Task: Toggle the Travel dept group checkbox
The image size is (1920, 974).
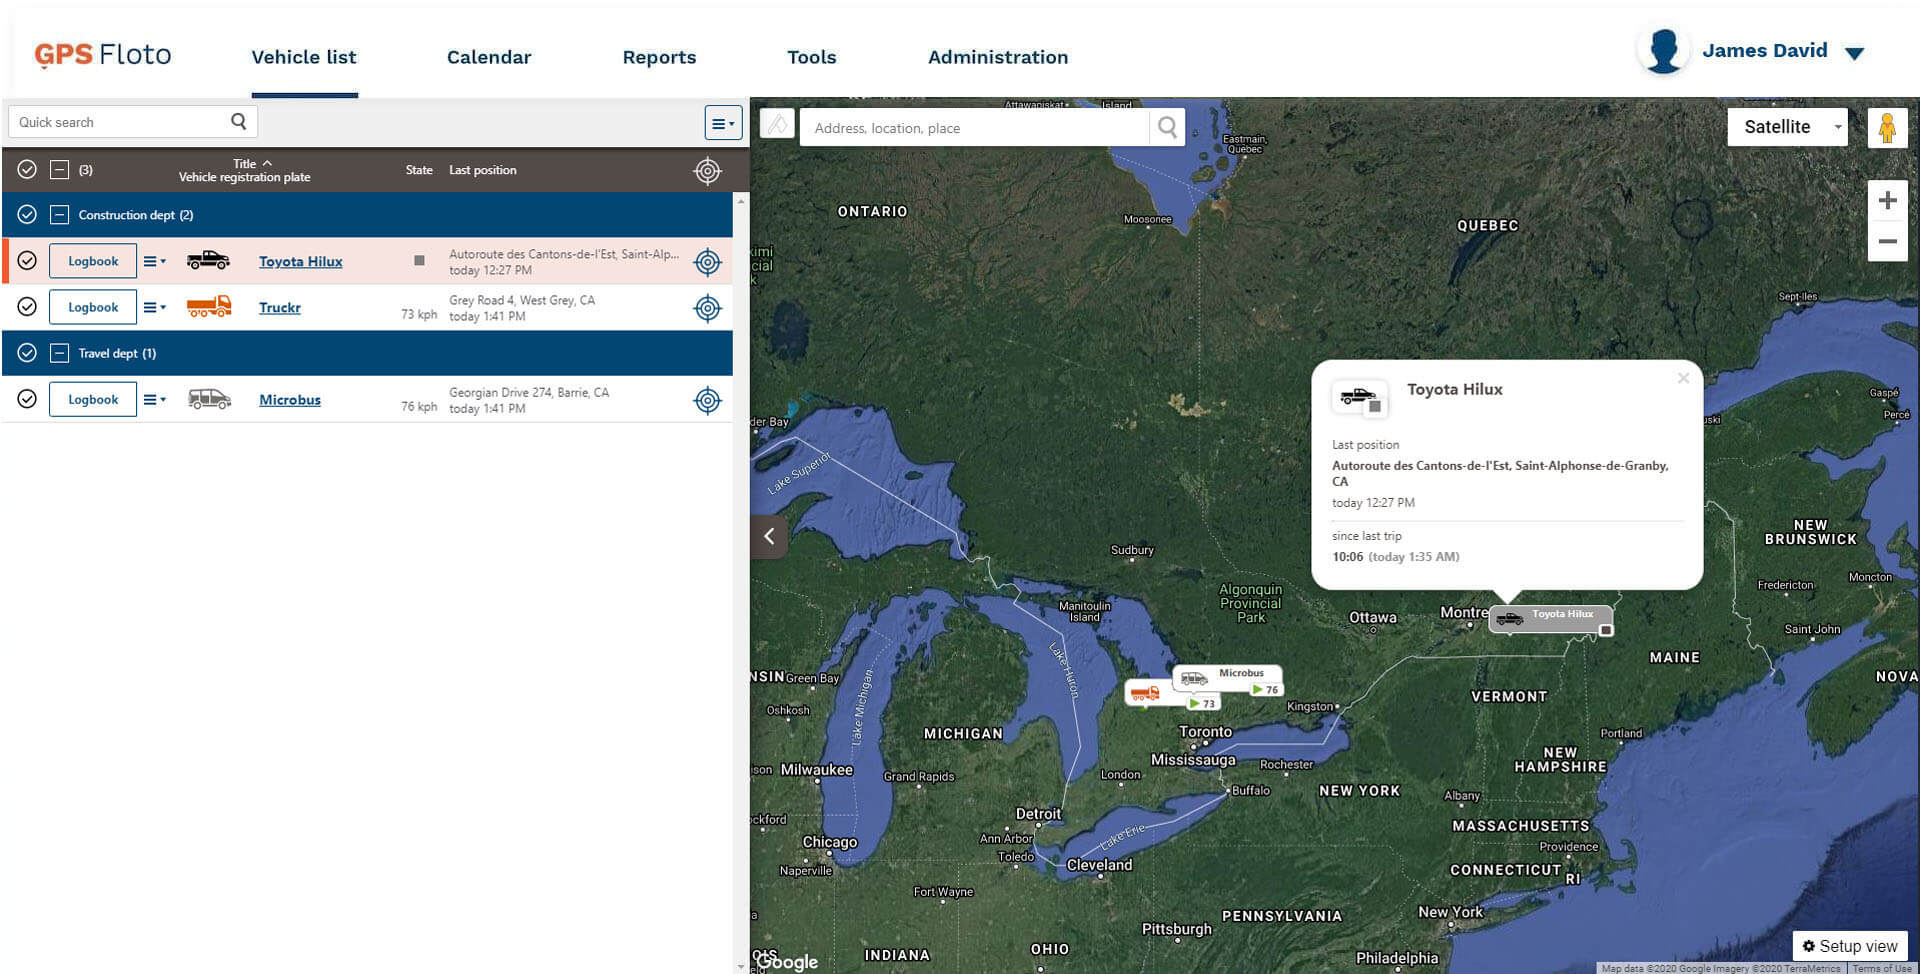Action: coord(27,353)
